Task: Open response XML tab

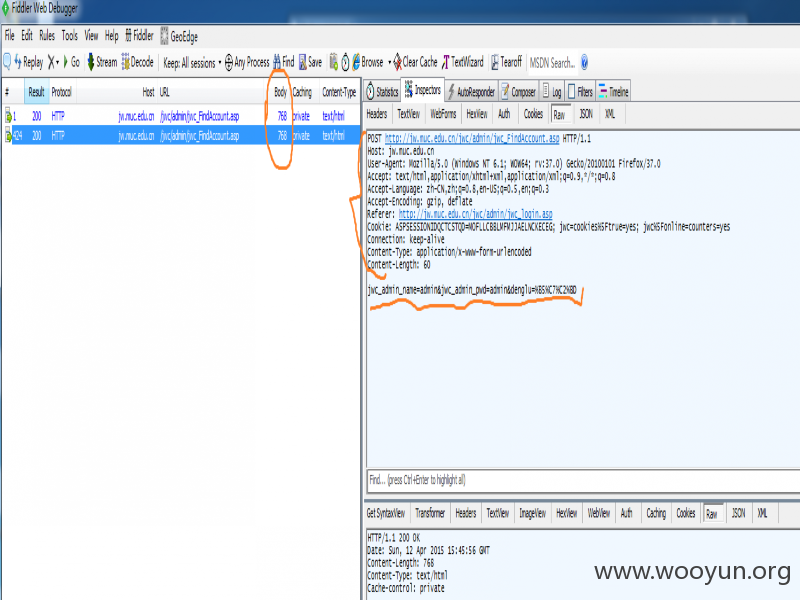Action: pyautogui.click(x=762, y=513)
